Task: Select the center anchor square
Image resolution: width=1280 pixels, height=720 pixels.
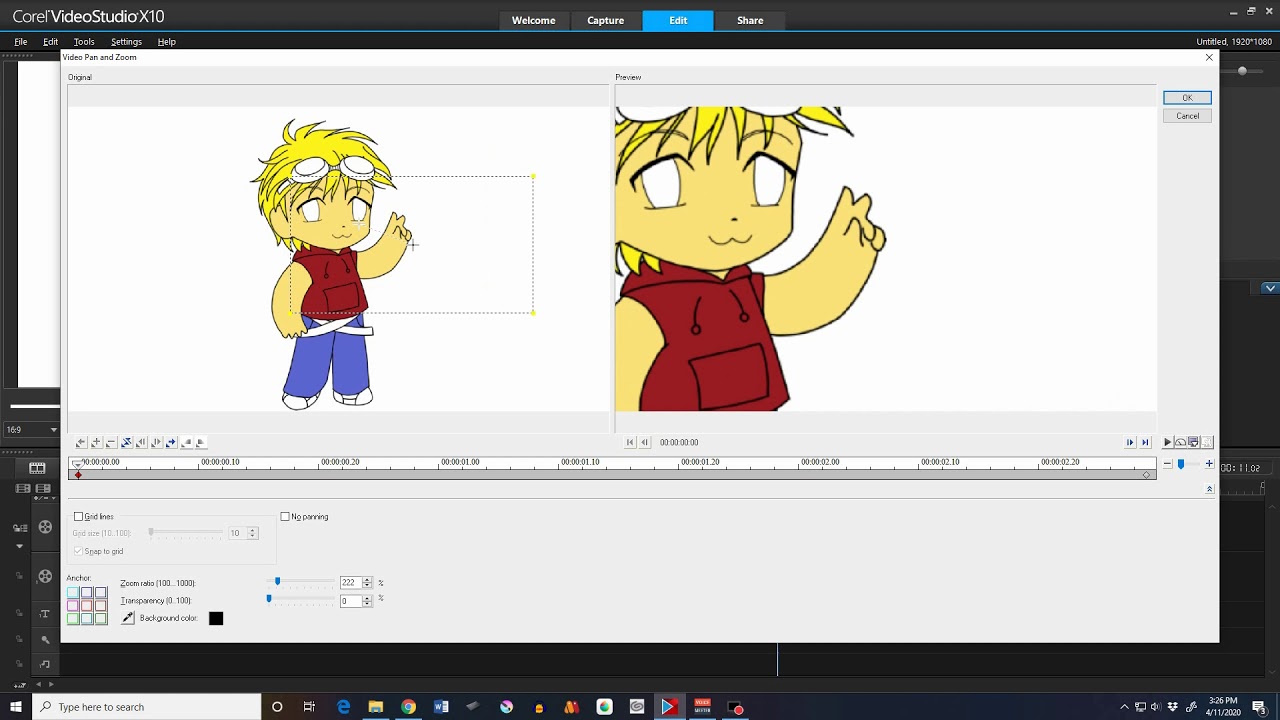Action: [87, 606]
